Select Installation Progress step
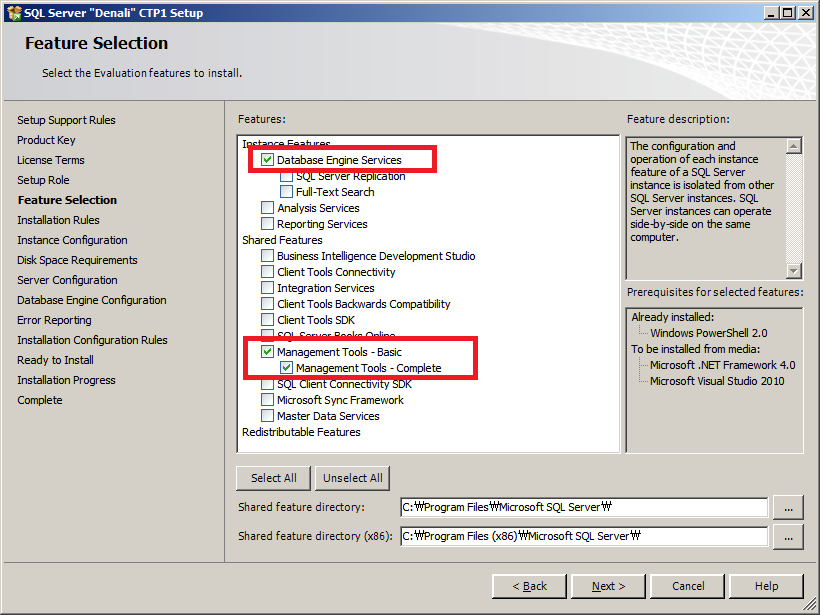The width and height of the screenshot is (820, 615). click(x=66, y=380)
